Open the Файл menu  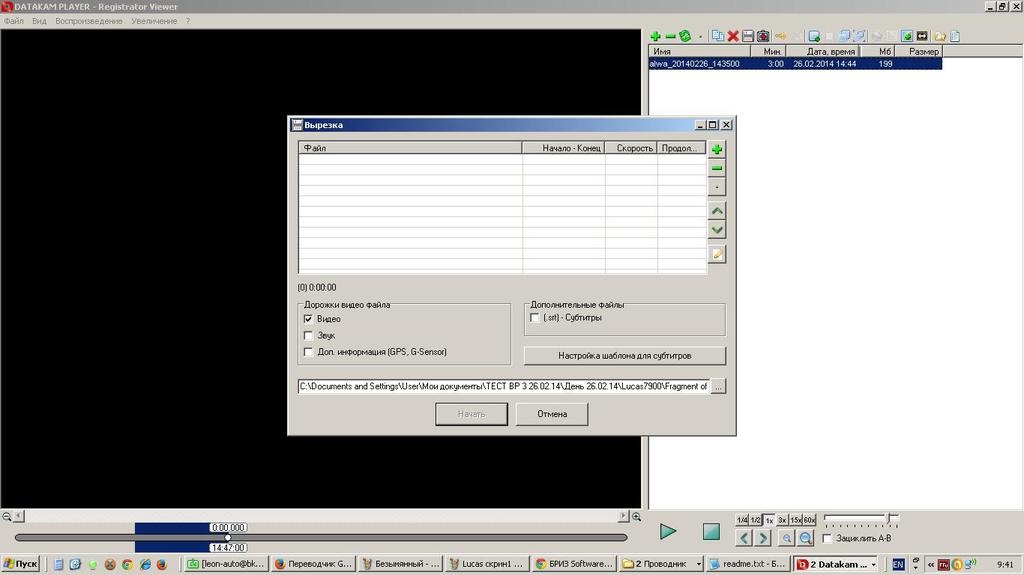point(13,21)
